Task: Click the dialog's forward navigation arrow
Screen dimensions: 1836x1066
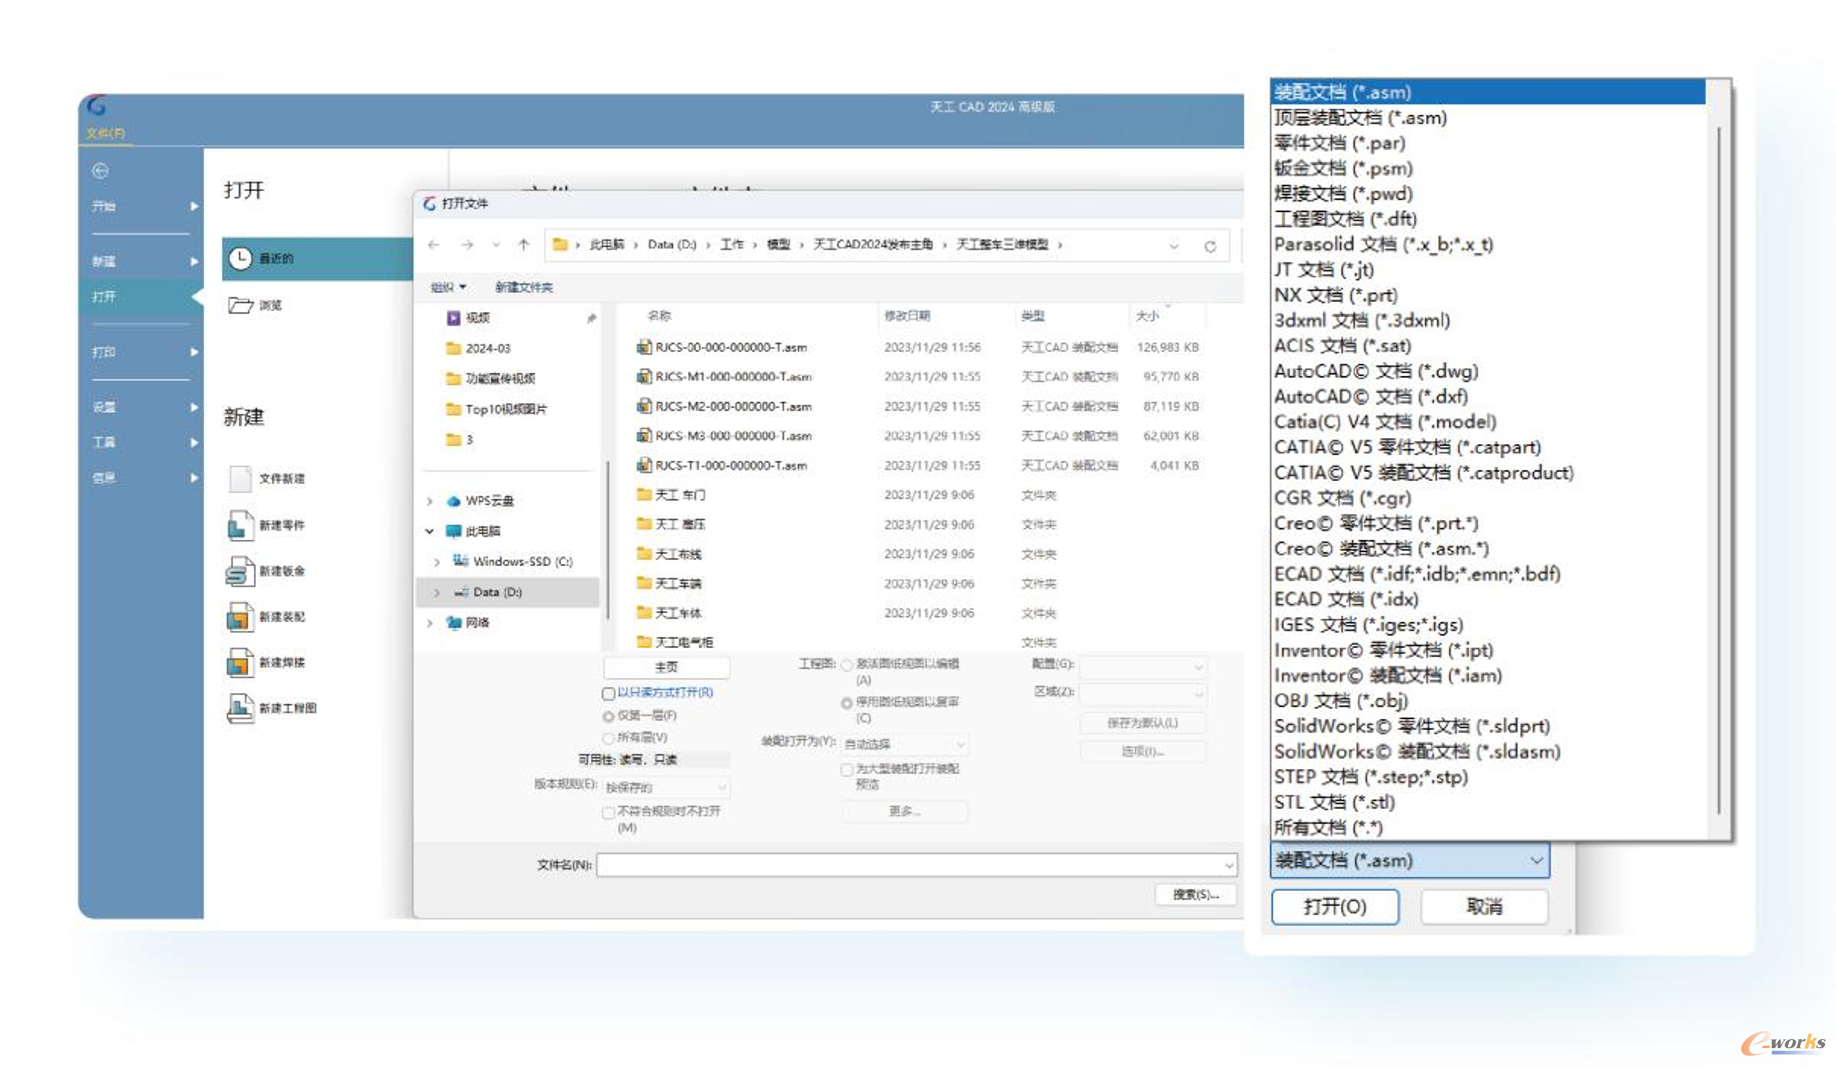Action: [x=467, y=245]
